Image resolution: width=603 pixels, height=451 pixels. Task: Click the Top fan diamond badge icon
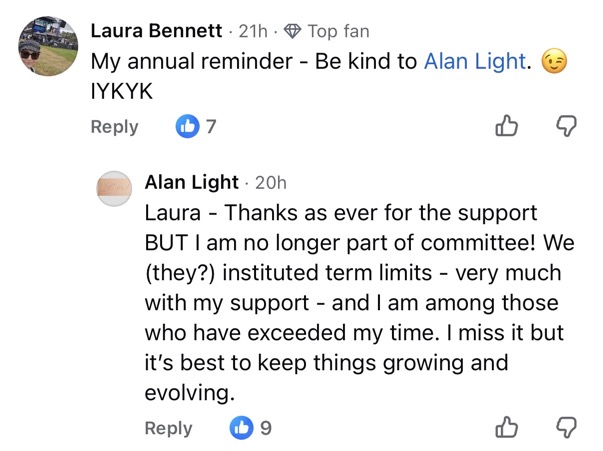293,31
